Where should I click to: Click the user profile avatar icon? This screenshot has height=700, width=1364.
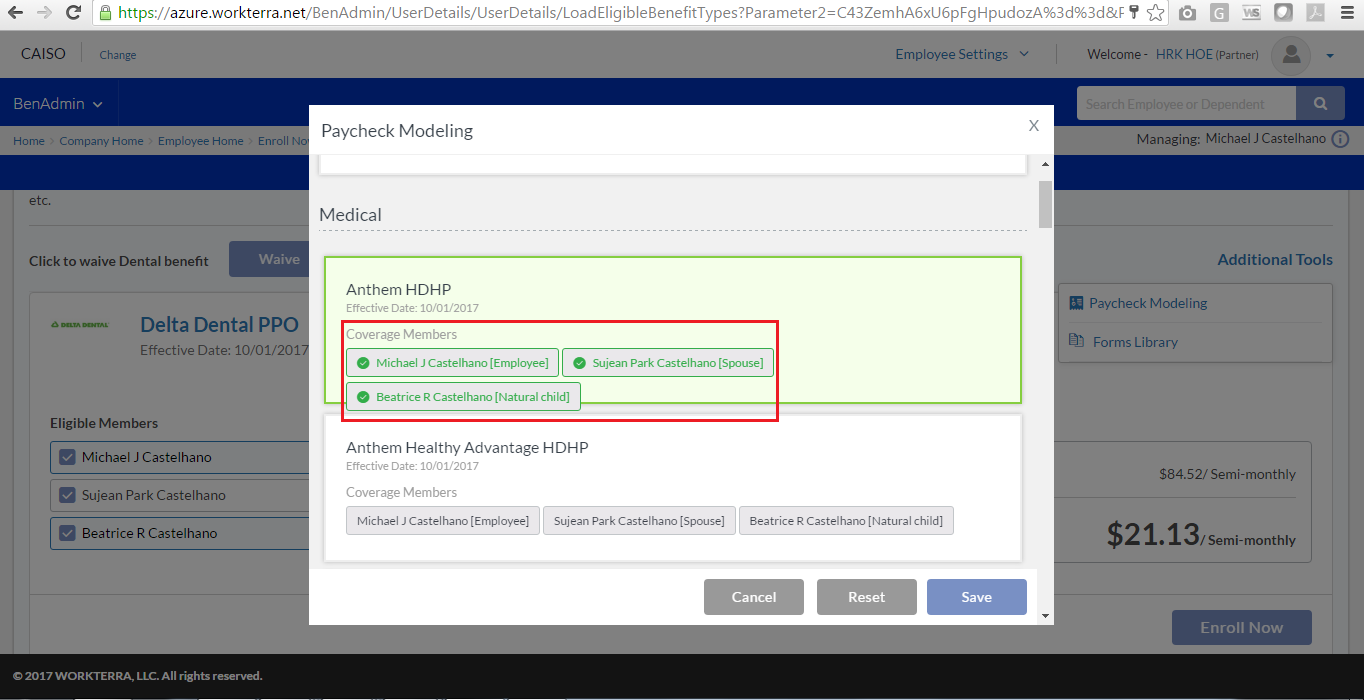coord(1290,55)
